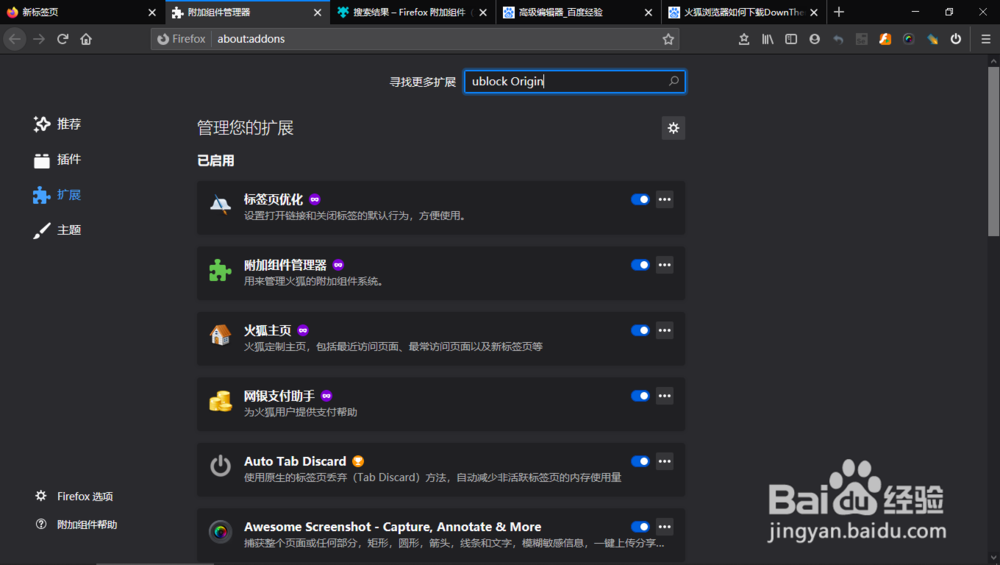Open the 火狐主页 extension title
The height and width of the screenshot is (565, 1000).
click(x=267, y=330)
